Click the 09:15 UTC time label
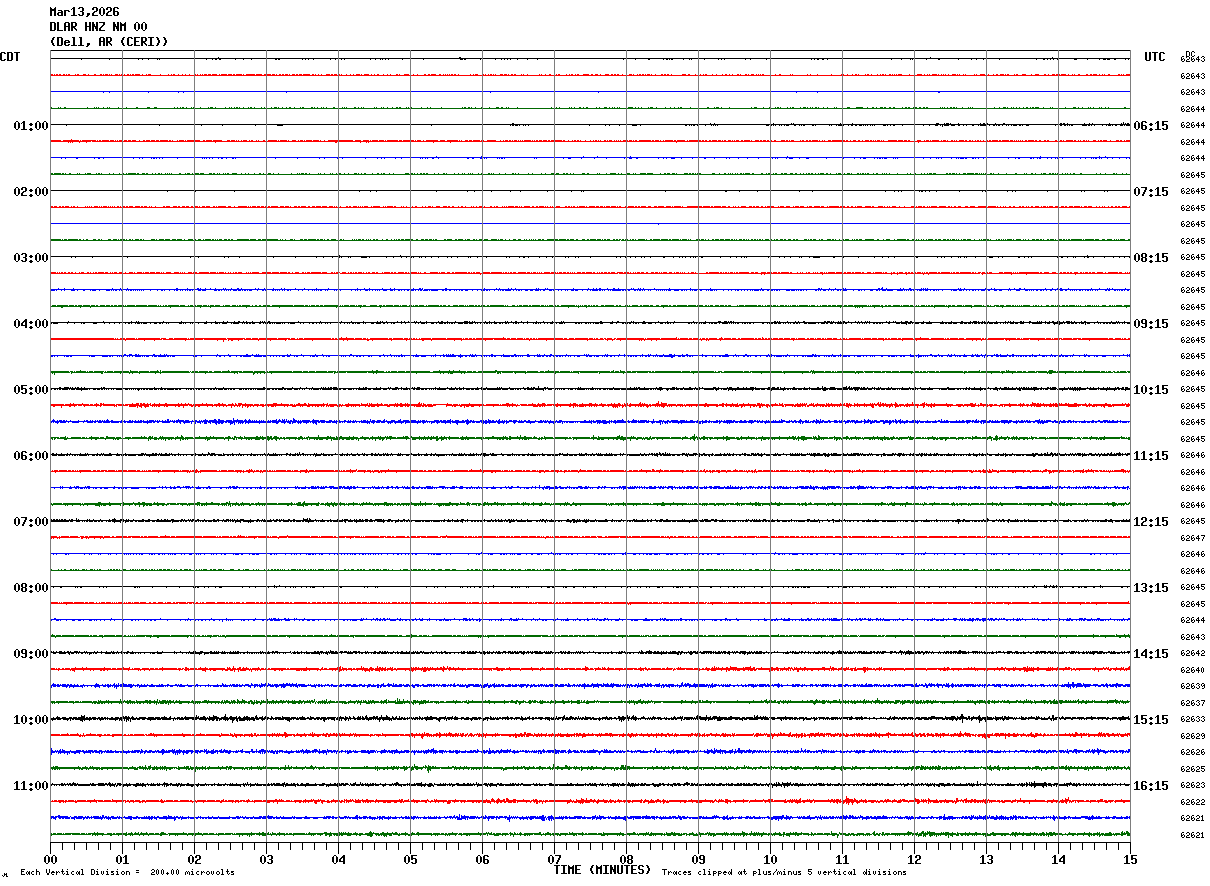The image size is (1210, 886). tap(1151, 324)
